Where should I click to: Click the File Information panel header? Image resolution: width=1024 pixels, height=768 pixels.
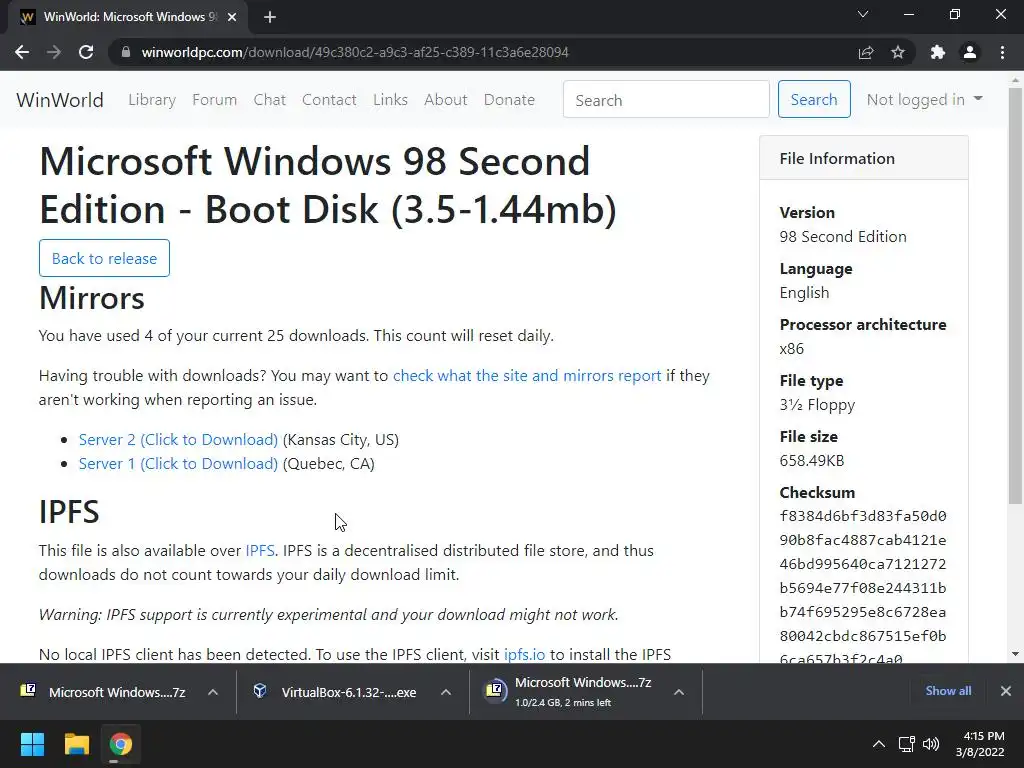coord(863,158)
